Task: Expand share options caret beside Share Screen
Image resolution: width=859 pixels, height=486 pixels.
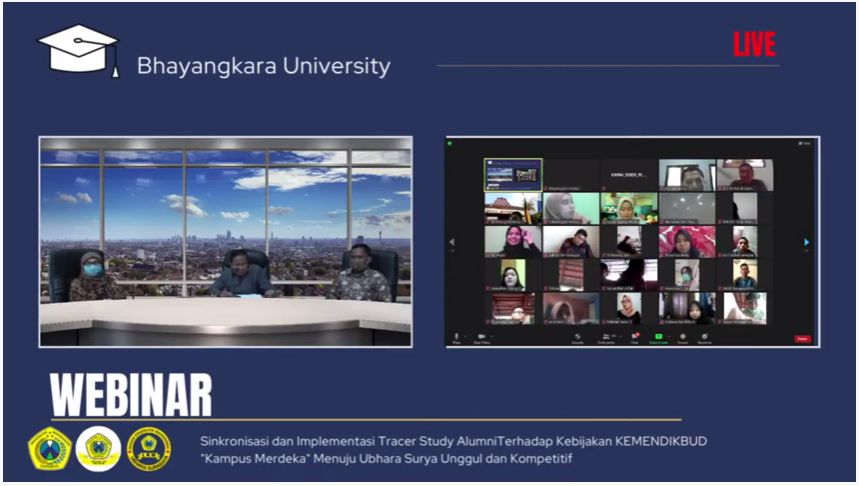Action: click(x=669, y=336)
